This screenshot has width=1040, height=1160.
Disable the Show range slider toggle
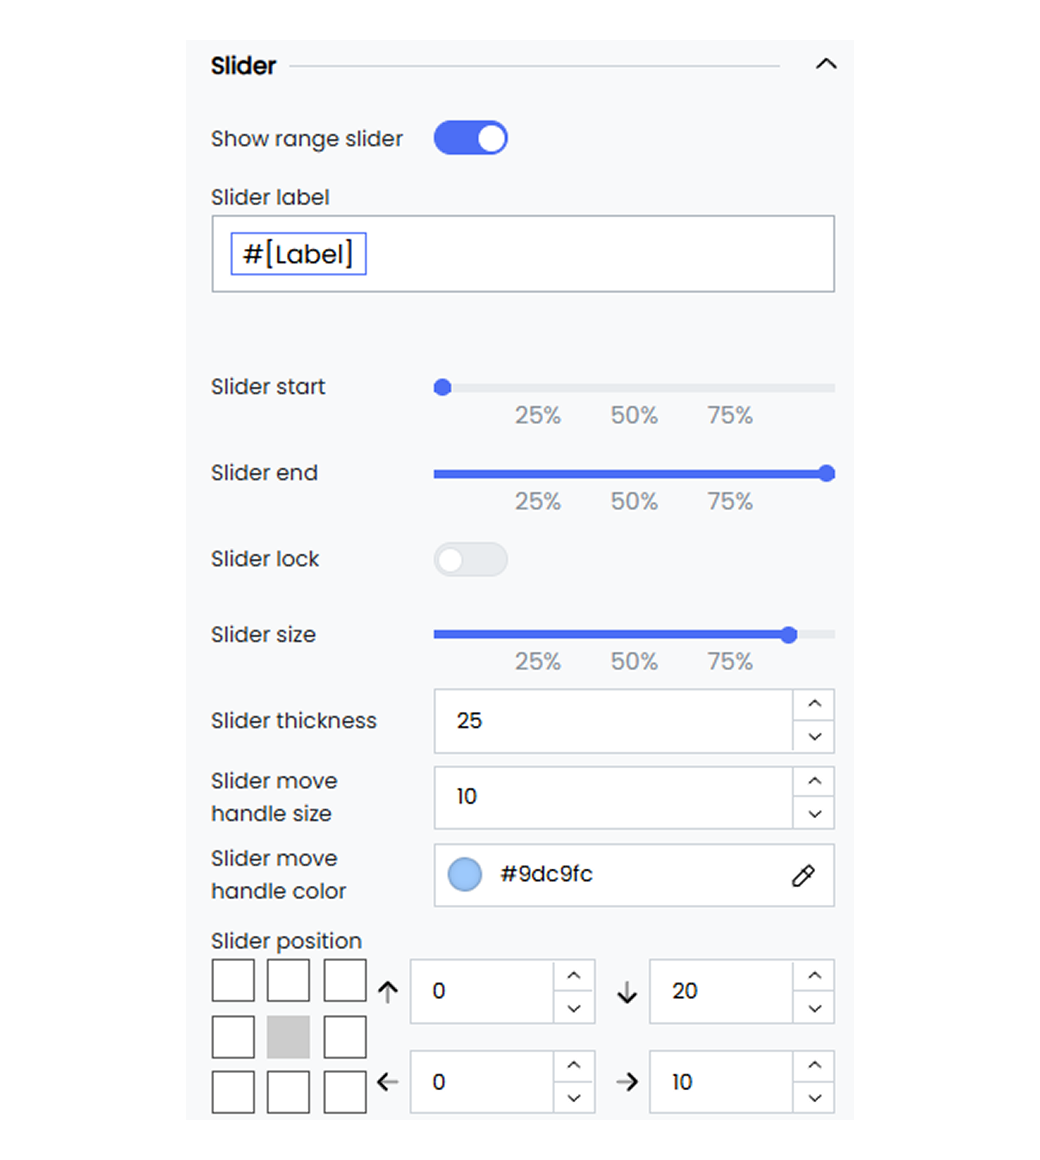(470, 138)
